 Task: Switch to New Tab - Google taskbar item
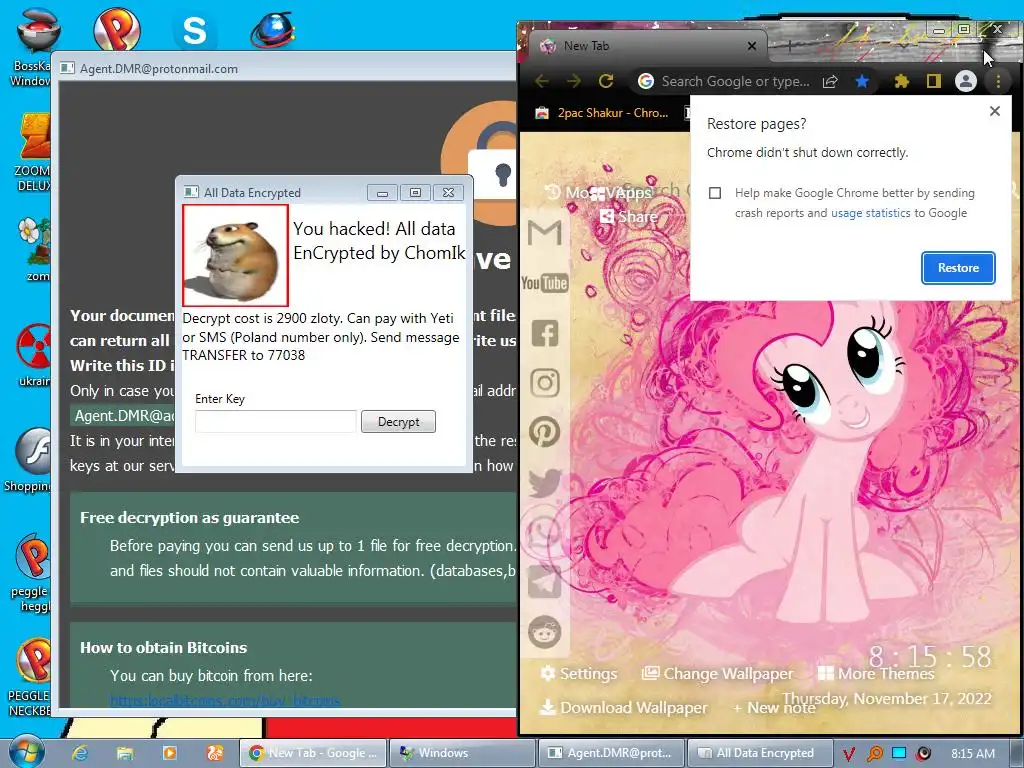coord(313,753)
